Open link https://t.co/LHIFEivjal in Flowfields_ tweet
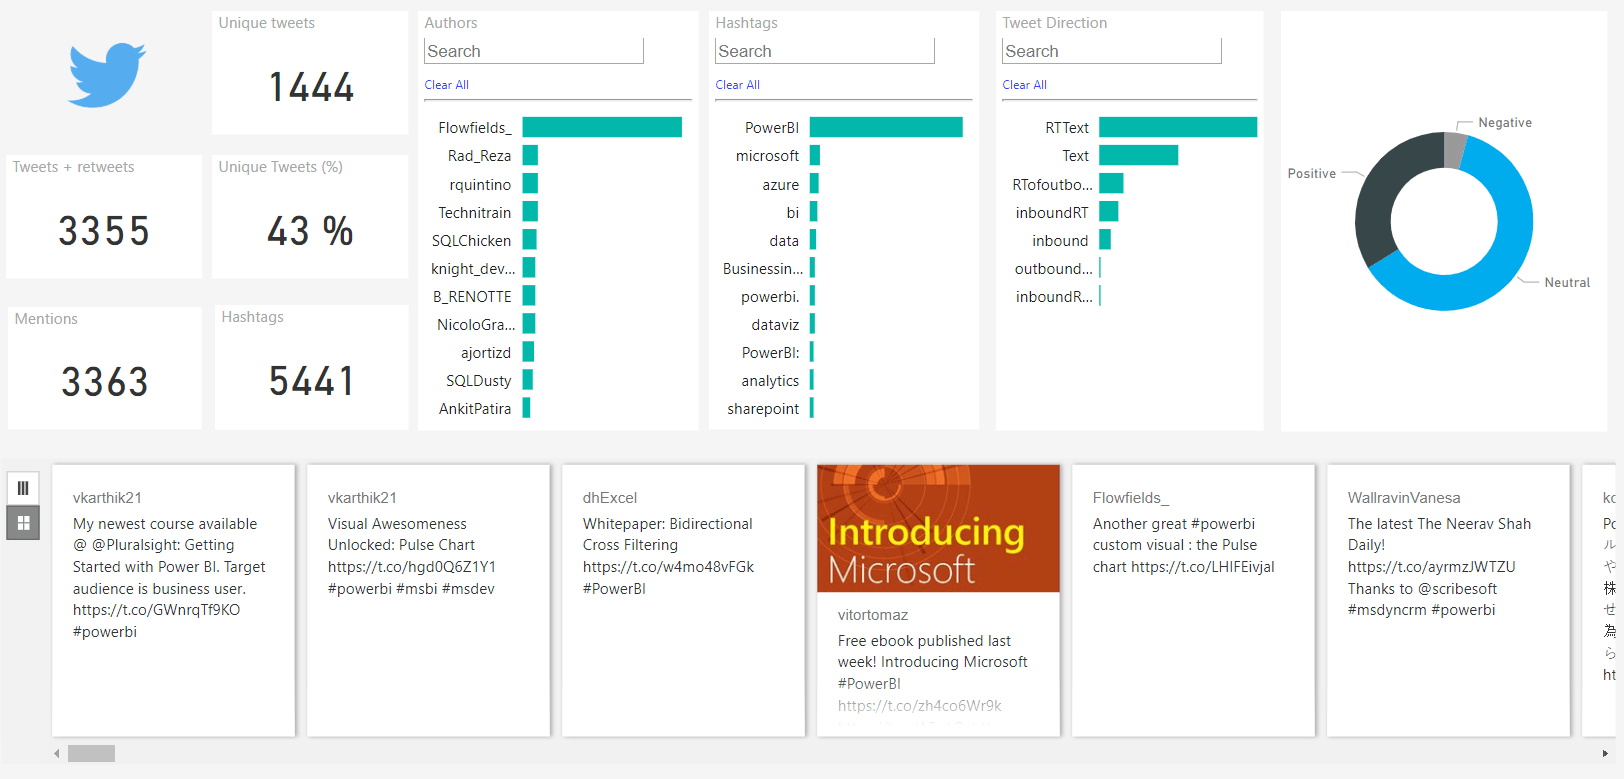The width and height of the screenshot is (1624, 779). click(1203, 567)
